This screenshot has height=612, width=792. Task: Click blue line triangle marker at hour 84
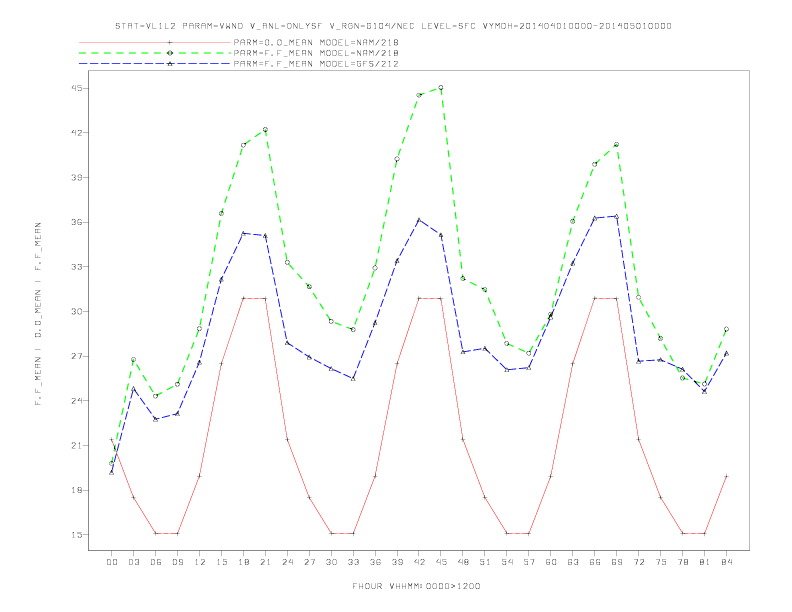(726, 353)
